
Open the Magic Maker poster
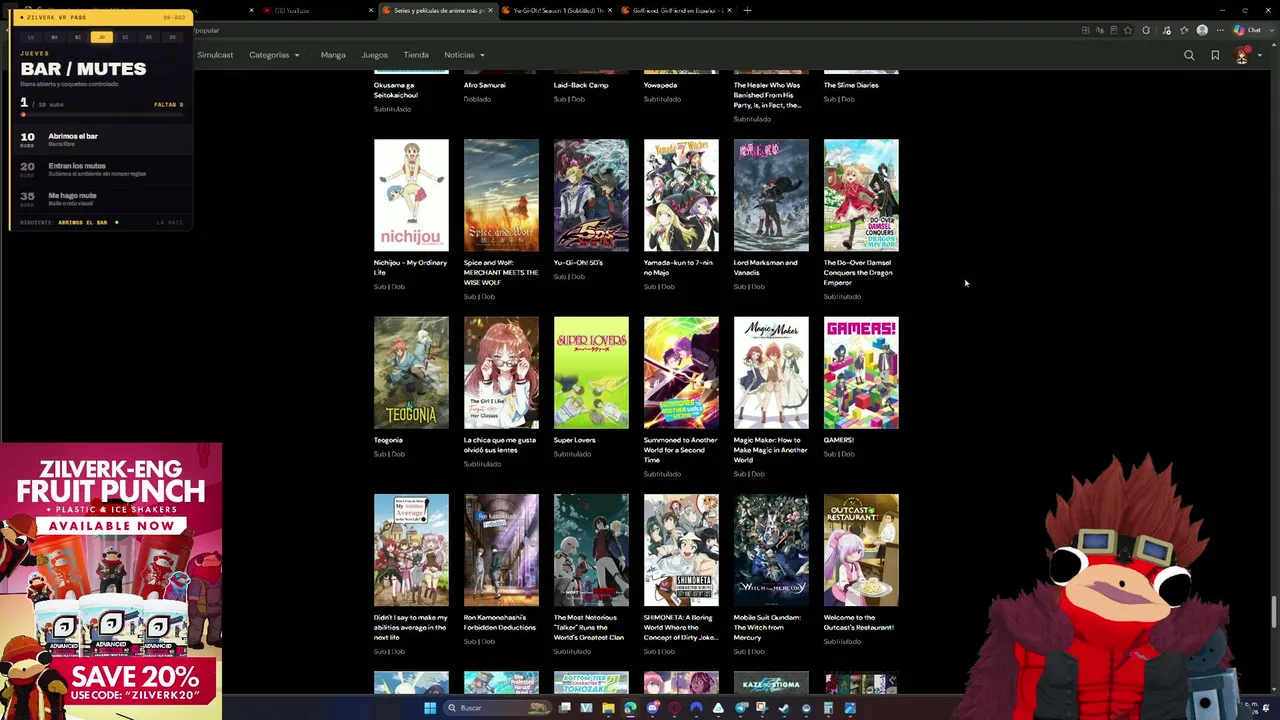[x=771, y=373]
